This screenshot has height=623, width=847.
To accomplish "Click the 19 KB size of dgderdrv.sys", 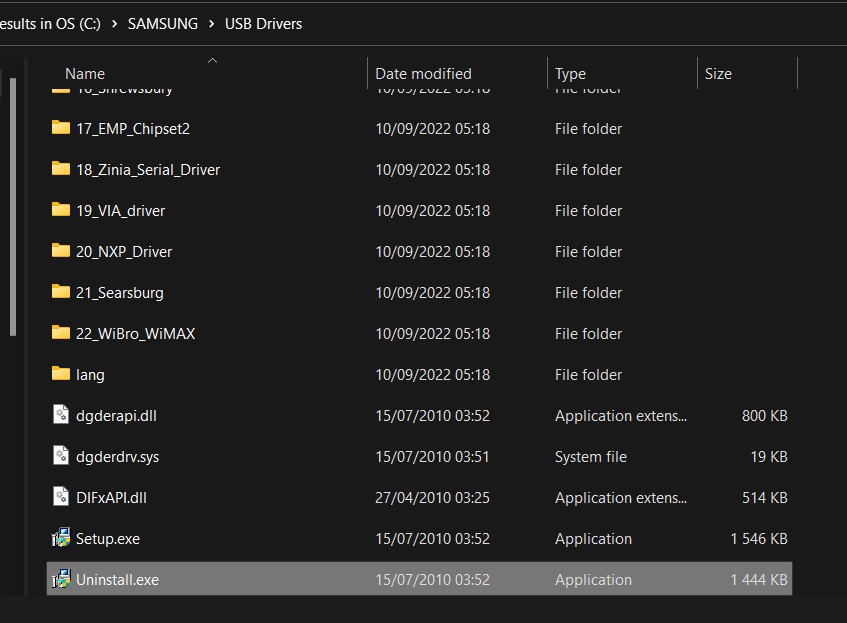I will coord(769,457).
